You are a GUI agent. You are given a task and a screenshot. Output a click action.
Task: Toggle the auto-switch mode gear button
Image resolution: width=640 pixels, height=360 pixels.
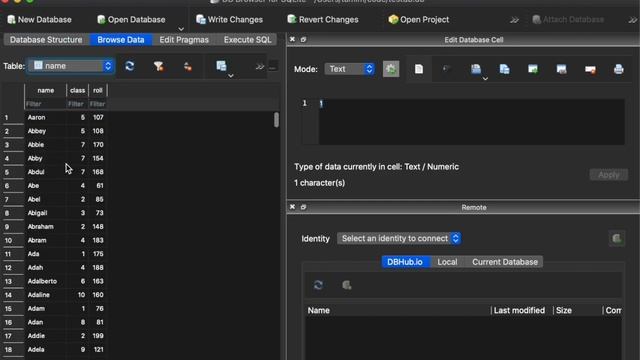coord(391,69)
